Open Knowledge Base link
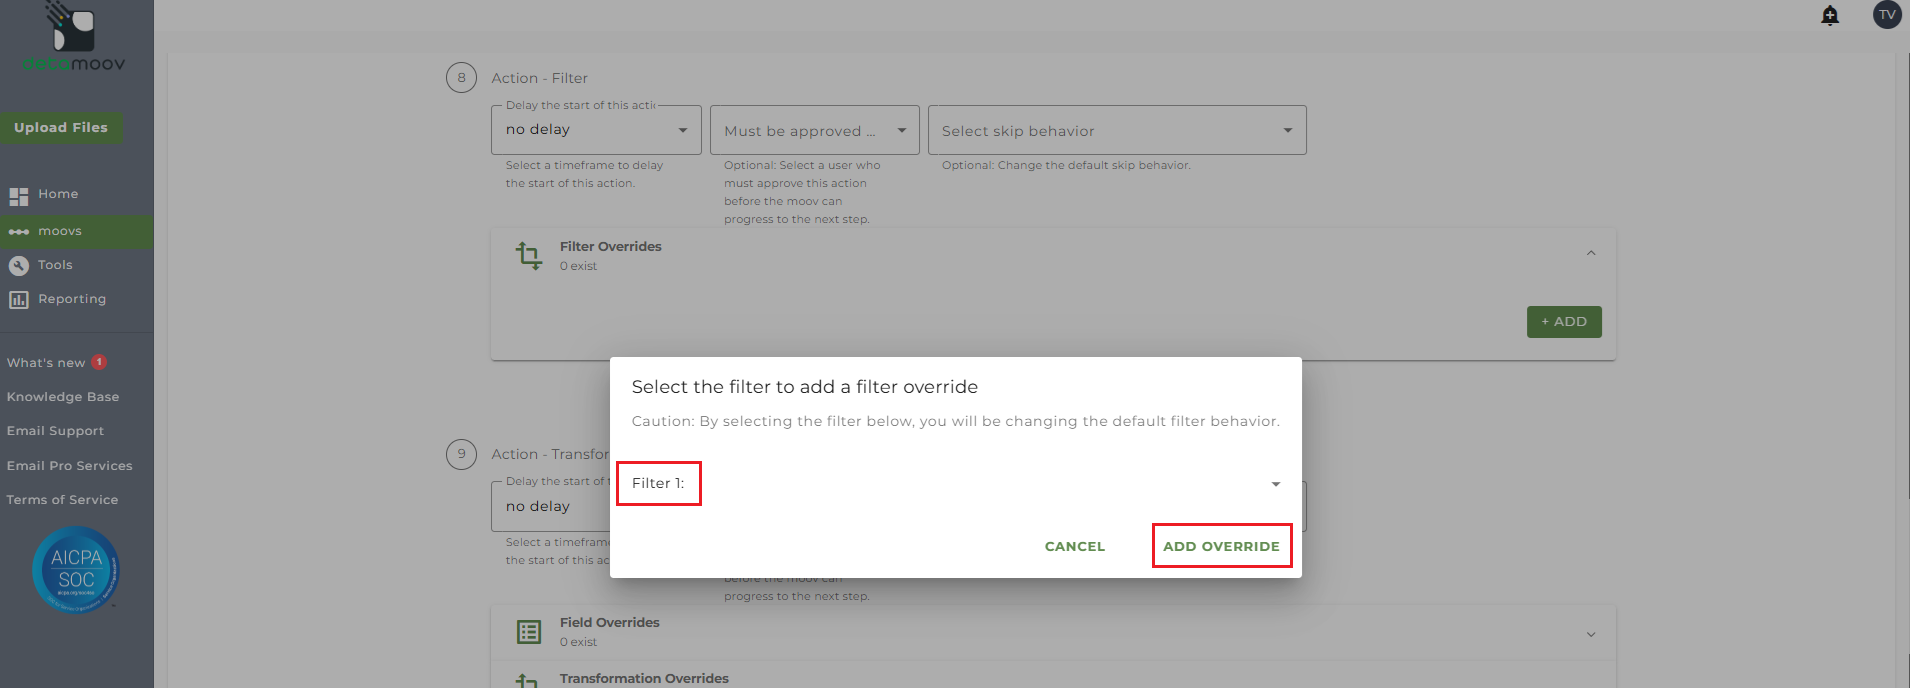 (63, 397)
